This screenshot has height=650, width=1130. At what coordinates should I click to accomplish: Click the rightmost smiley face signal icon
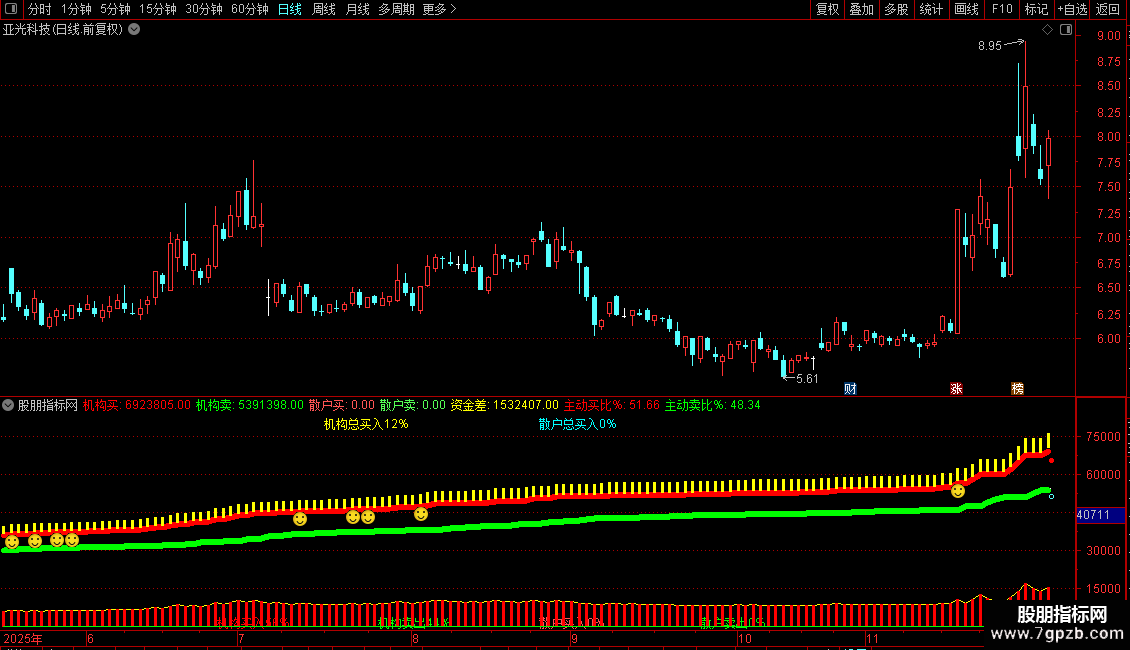pos(958,491)
